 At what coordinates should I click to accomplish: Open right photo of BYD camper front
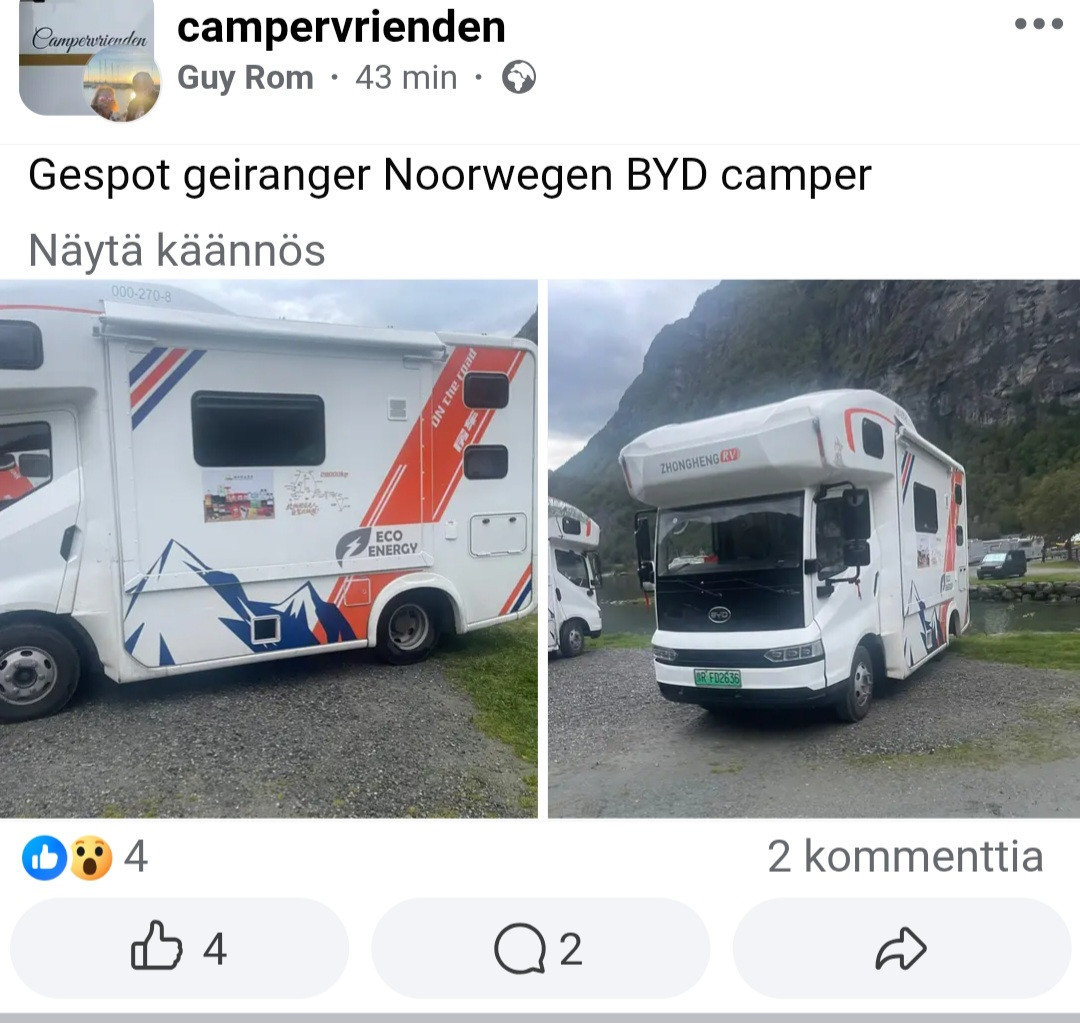[x=814, y=549]
